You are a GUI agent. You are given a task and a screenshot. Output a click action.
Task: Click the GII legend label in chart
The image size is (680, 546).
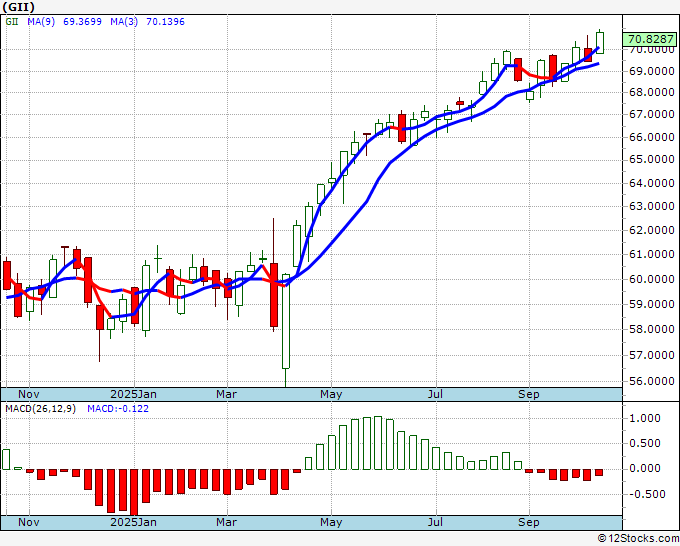tap(12, 22)
